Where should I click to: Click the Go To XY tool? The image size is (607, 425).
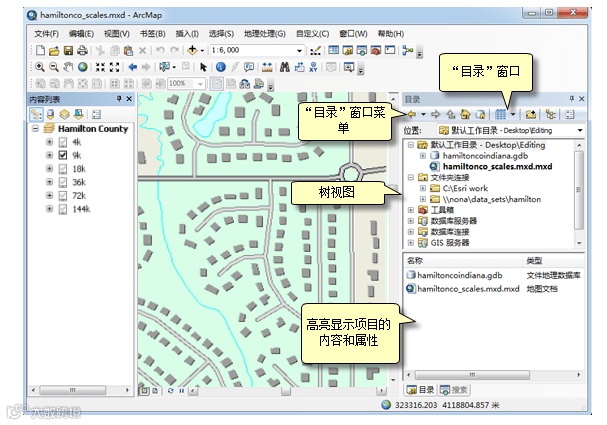[313, 67]
